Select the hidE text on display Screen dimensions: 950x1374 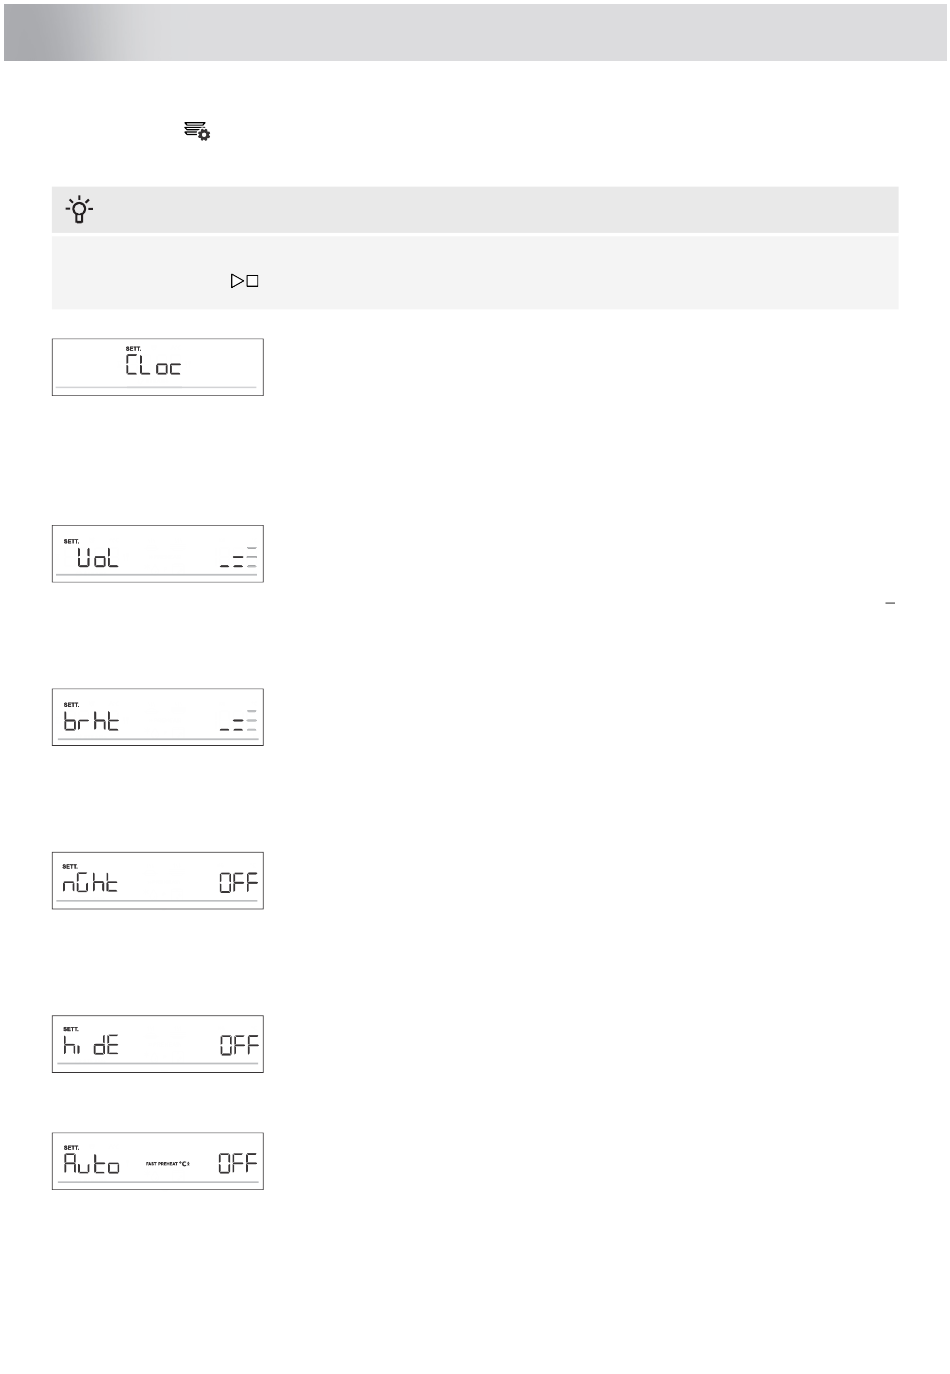[x=91, y=1046]
